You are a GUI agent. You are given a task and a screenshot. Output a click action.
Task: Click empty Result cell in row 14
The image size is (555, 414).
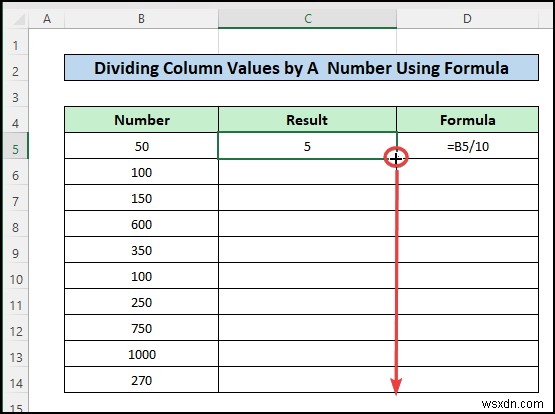307,380
